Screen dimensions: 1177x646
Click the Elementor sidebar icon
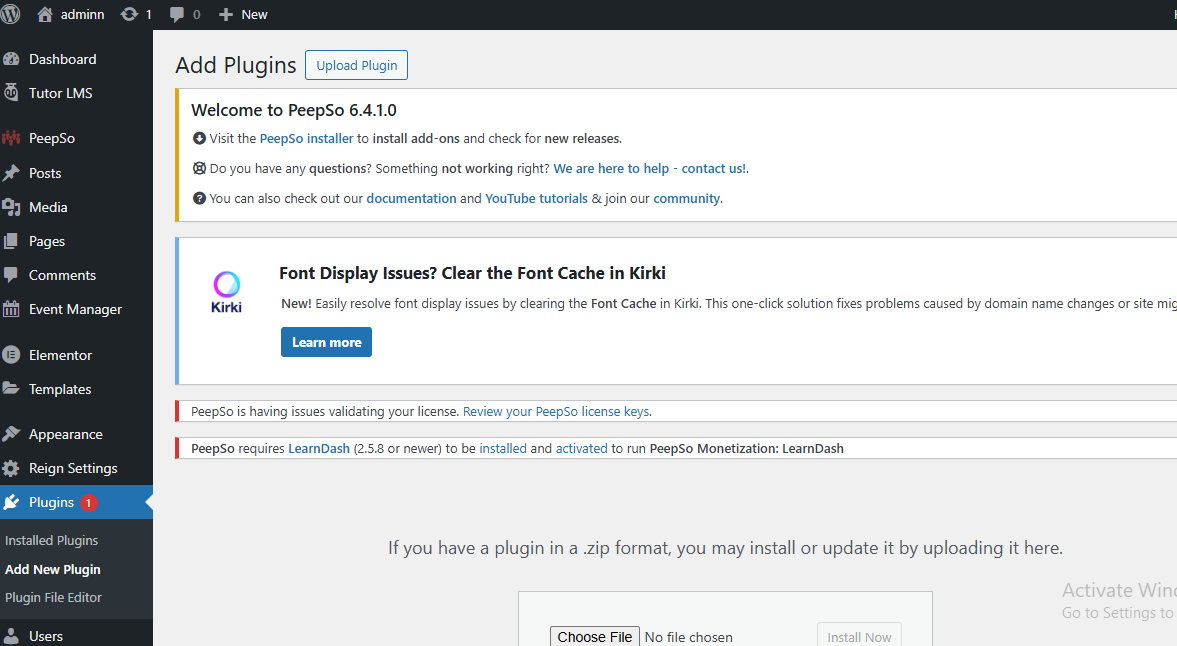coord(18,355)
